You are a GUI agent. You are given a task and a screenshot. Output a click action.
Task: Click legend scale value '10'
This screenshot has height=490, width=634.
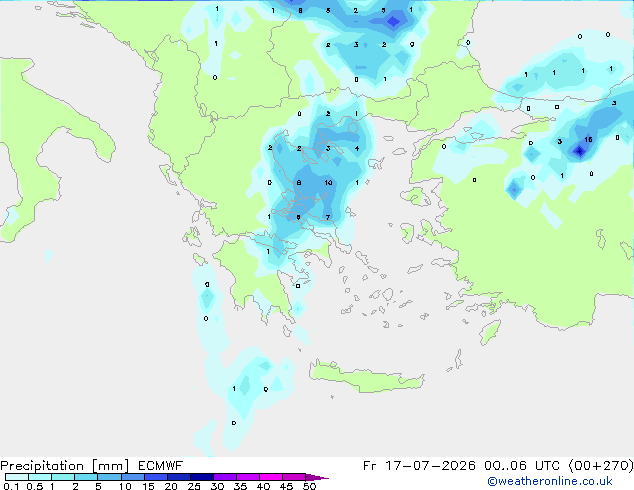click(125, 486)
